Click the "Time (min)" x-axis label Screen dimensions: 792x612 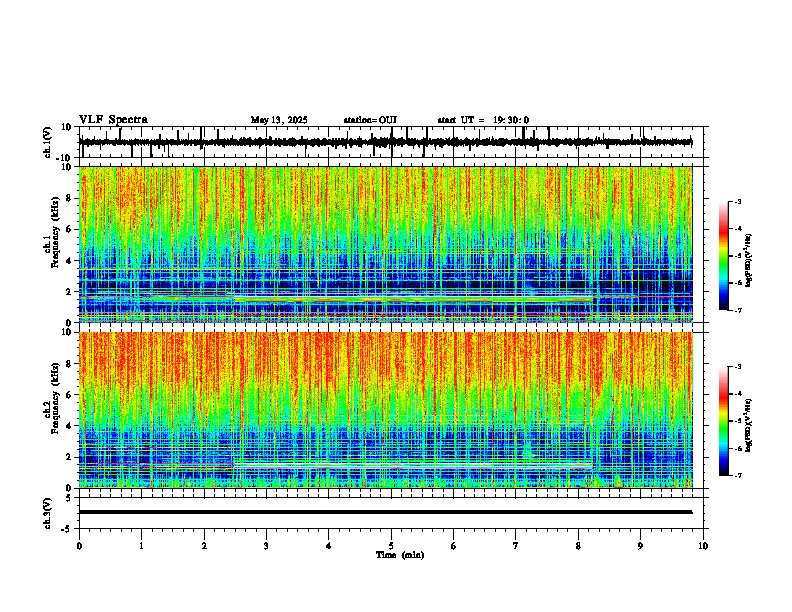pos(400,555)
